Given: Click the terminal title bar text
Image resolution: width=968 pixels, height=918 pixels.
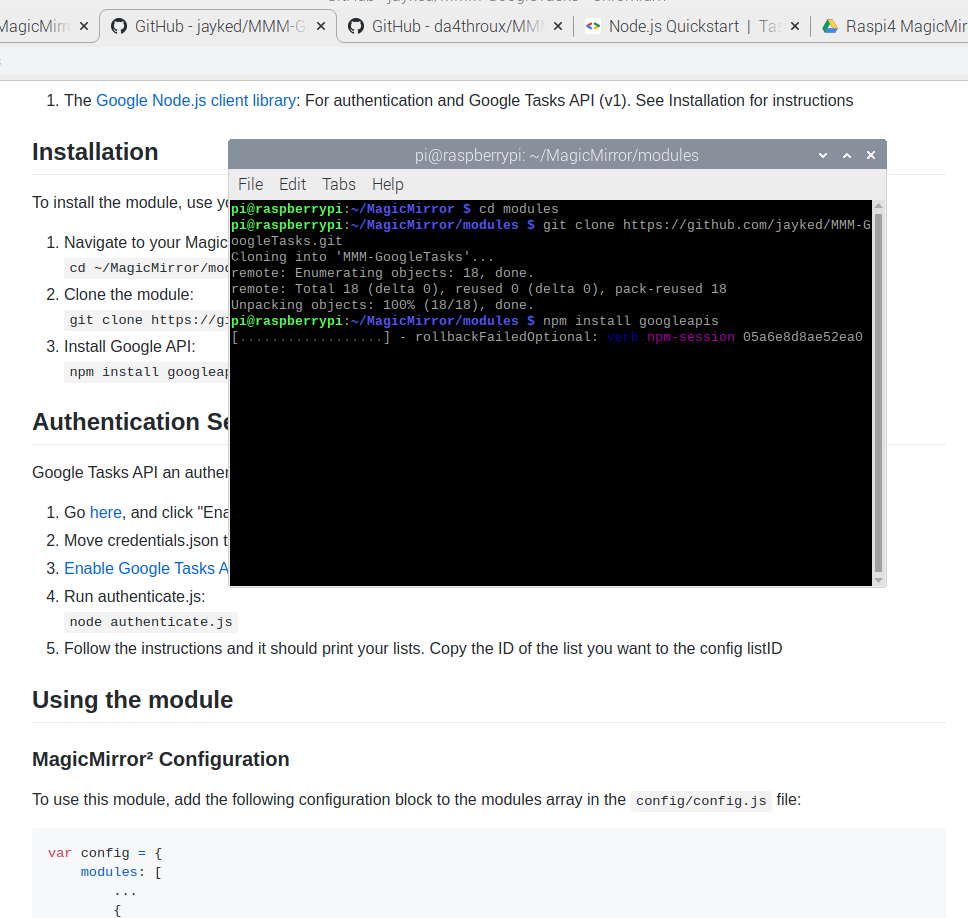Looking at the screenshot, I should (556, 156).
